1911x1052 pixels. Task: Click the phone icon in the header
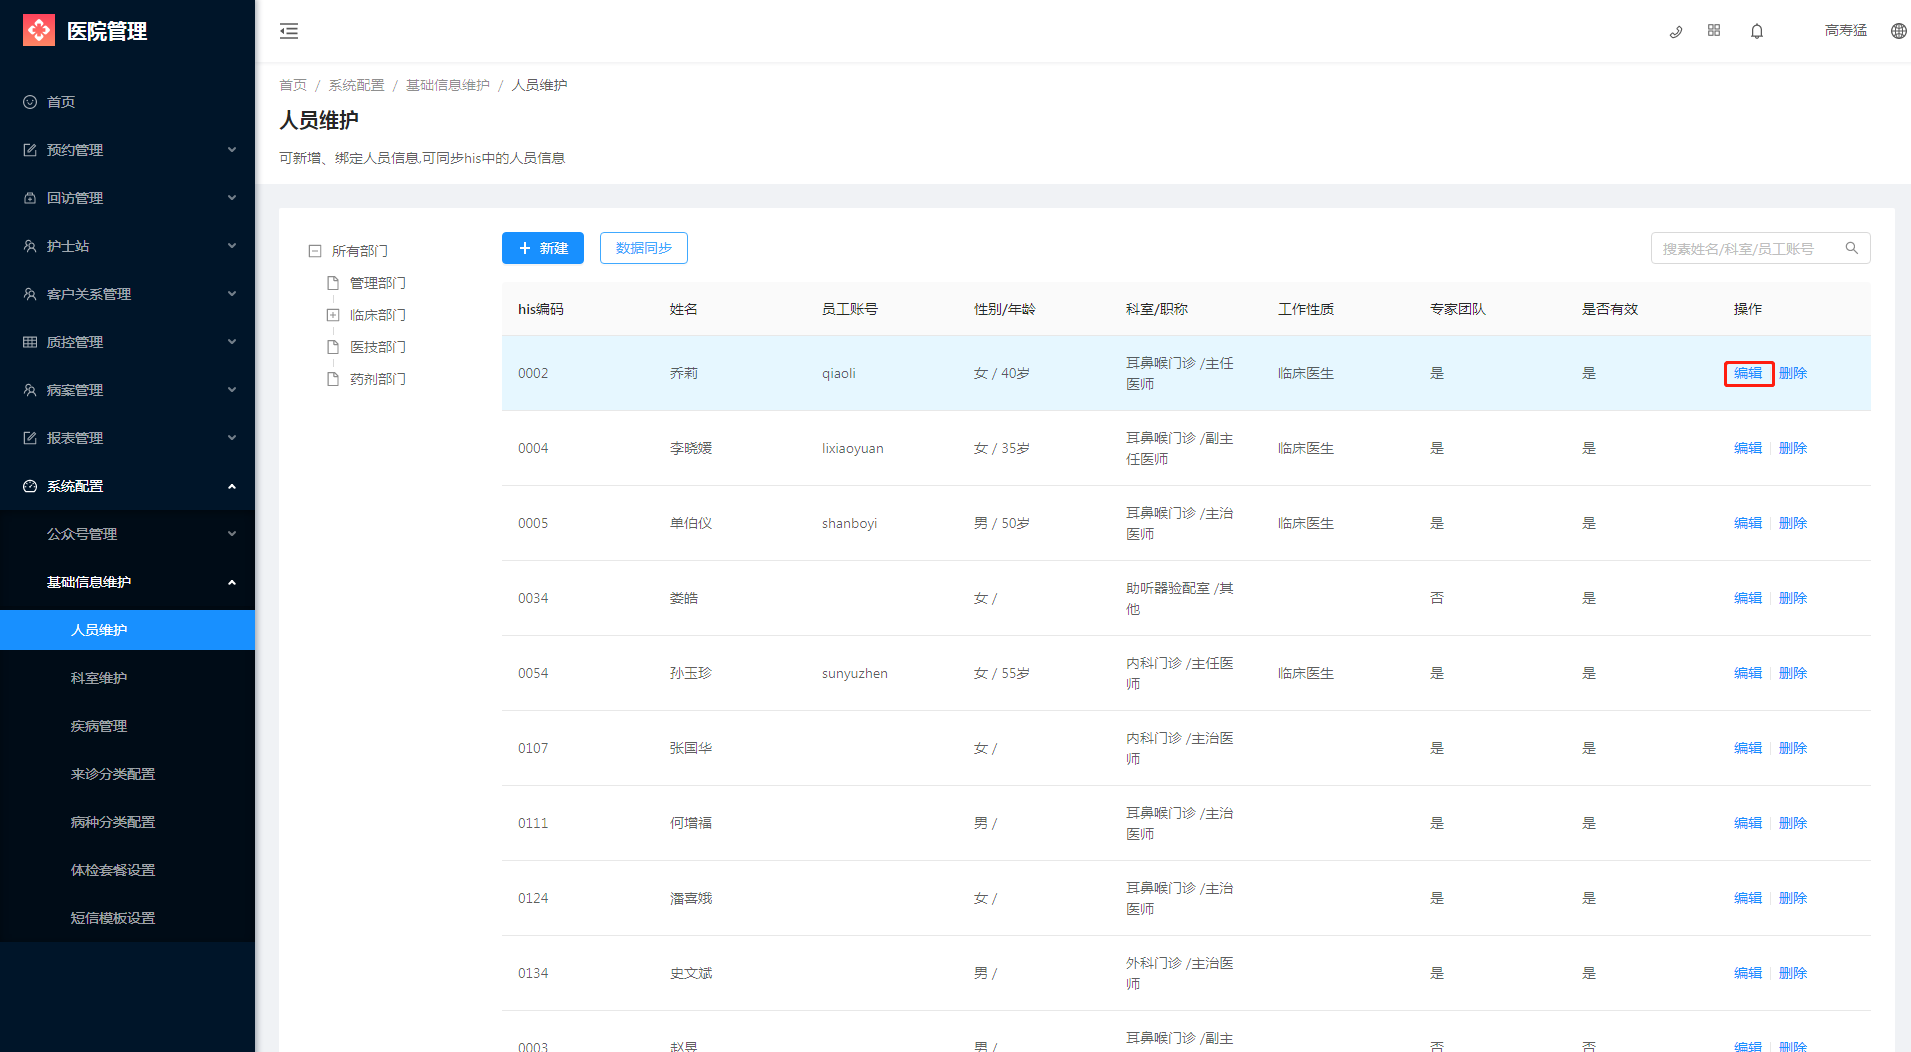1676,31
